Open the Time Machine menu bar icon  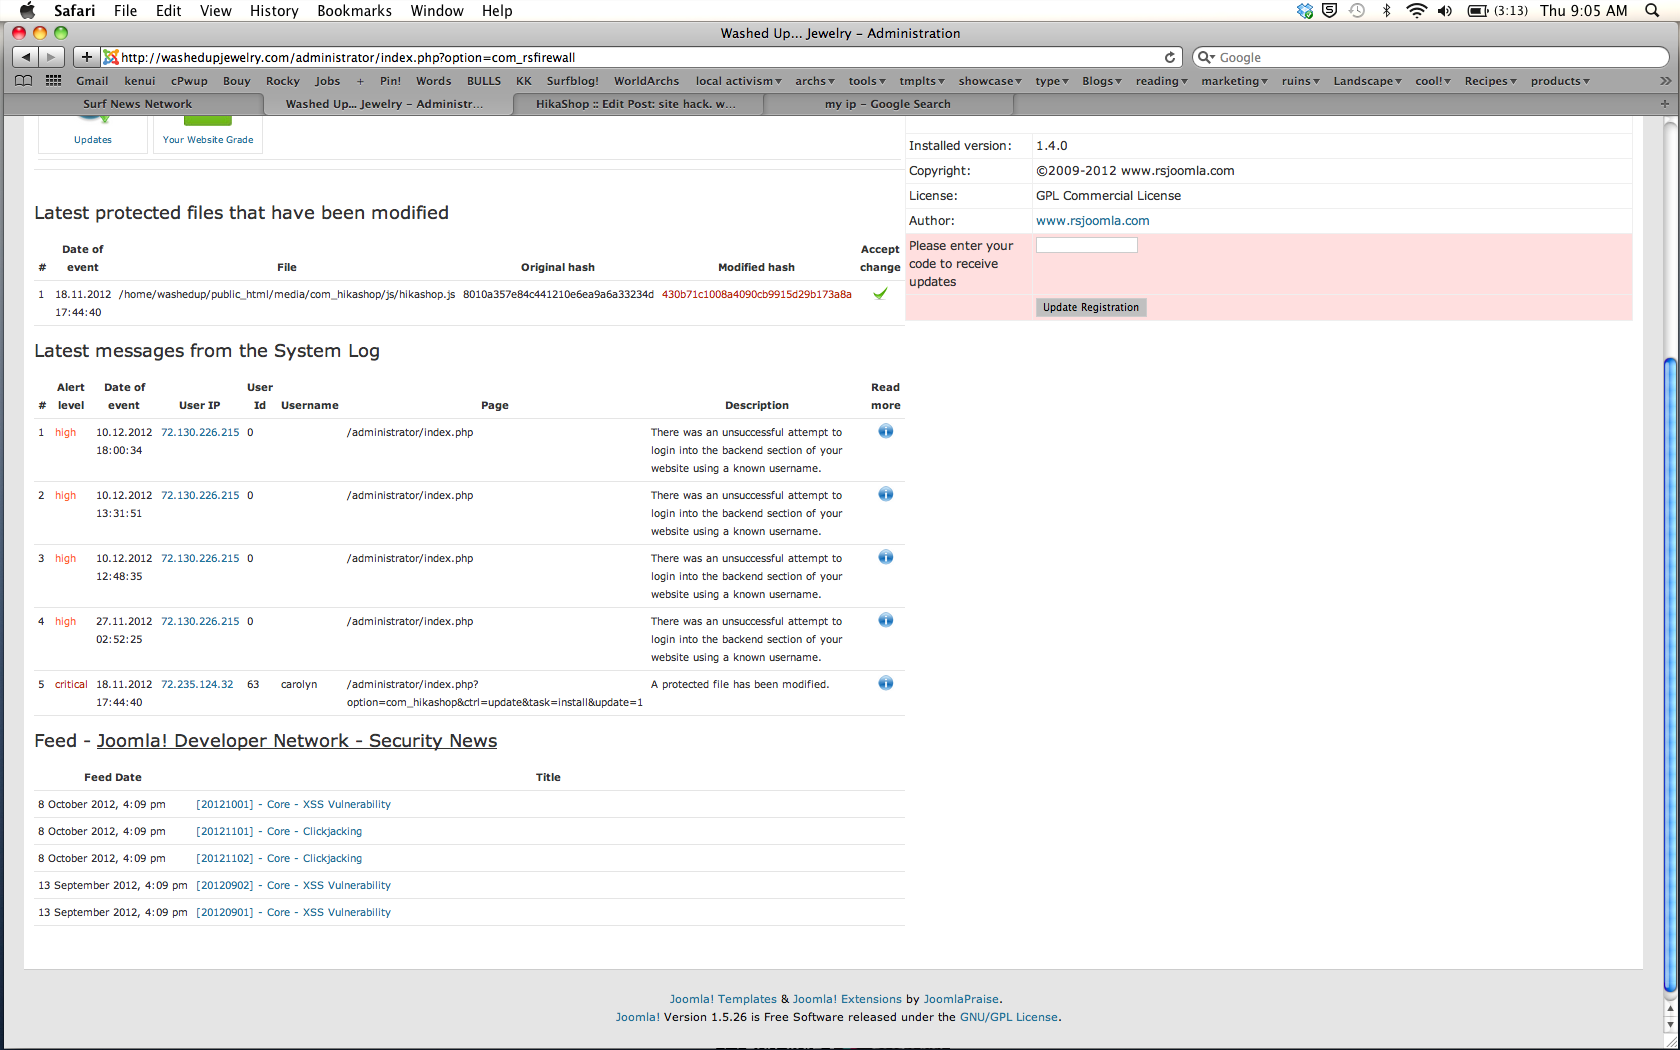tap(1357, 11)
